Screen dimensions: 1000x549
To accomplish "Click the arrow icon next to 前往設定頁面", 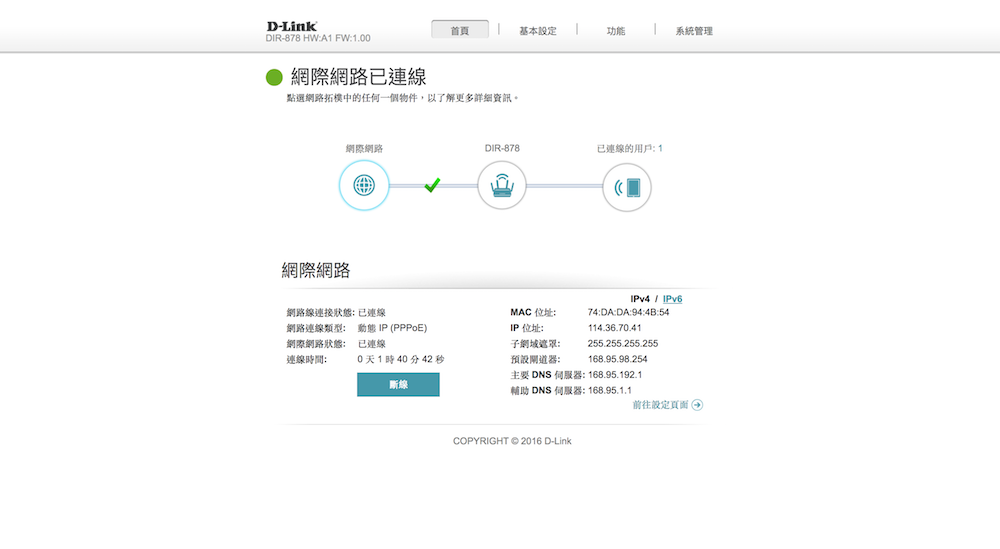I will [x=697, y=405].
